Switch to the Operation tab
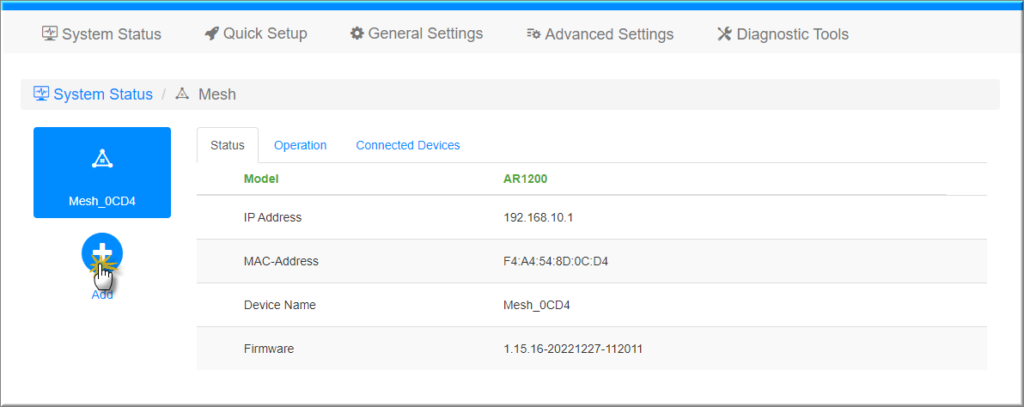The image size is (1024, 407). (300, 145)
